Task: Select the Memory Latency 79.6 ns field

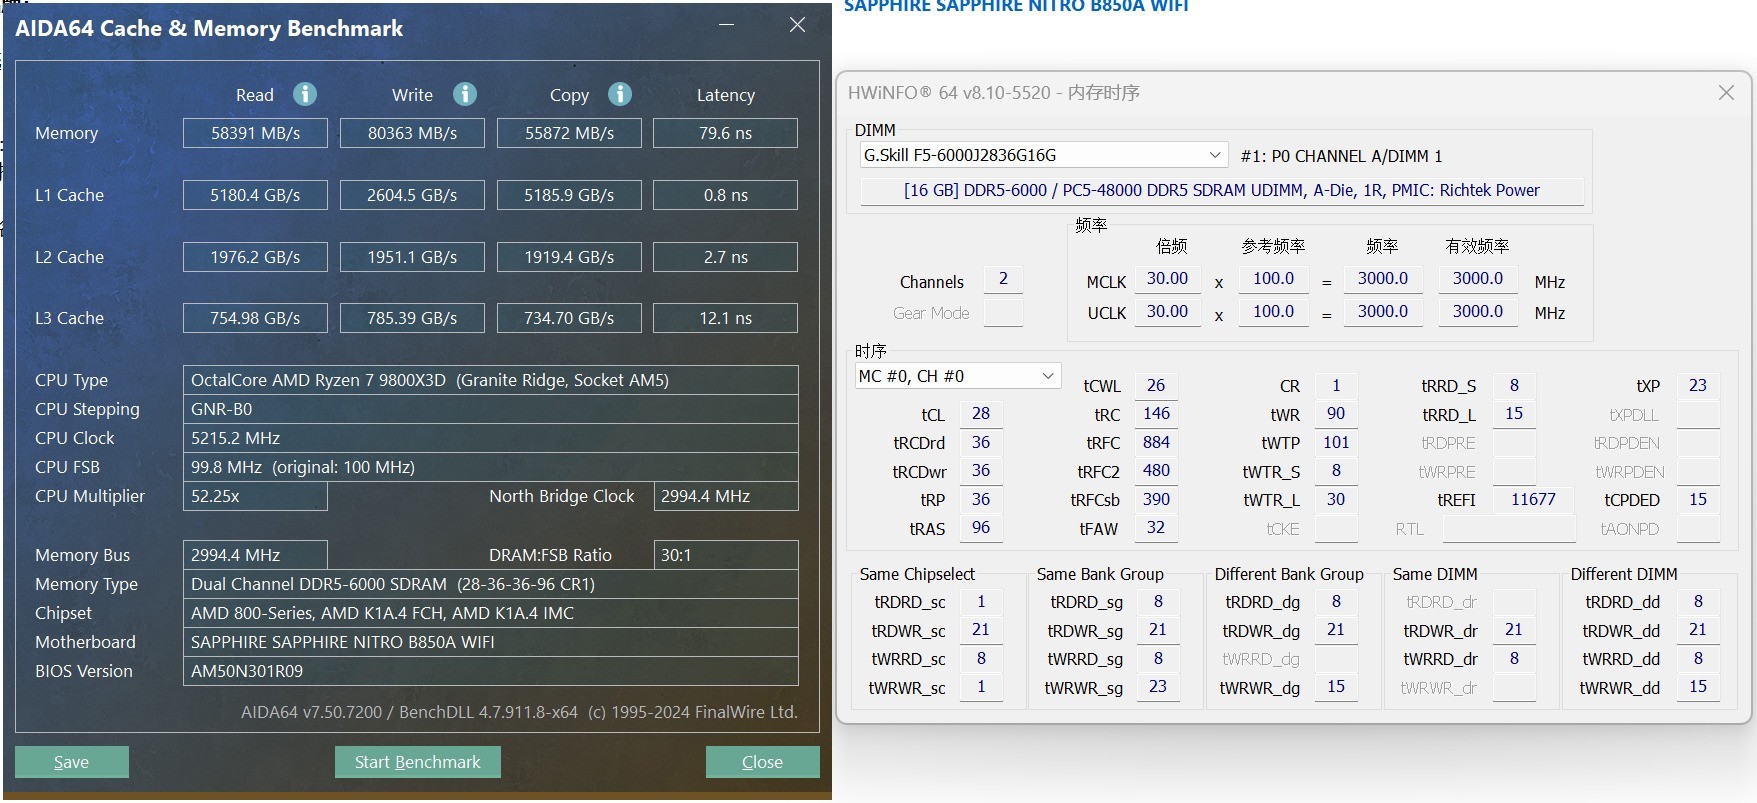Action: click(725, 133)
